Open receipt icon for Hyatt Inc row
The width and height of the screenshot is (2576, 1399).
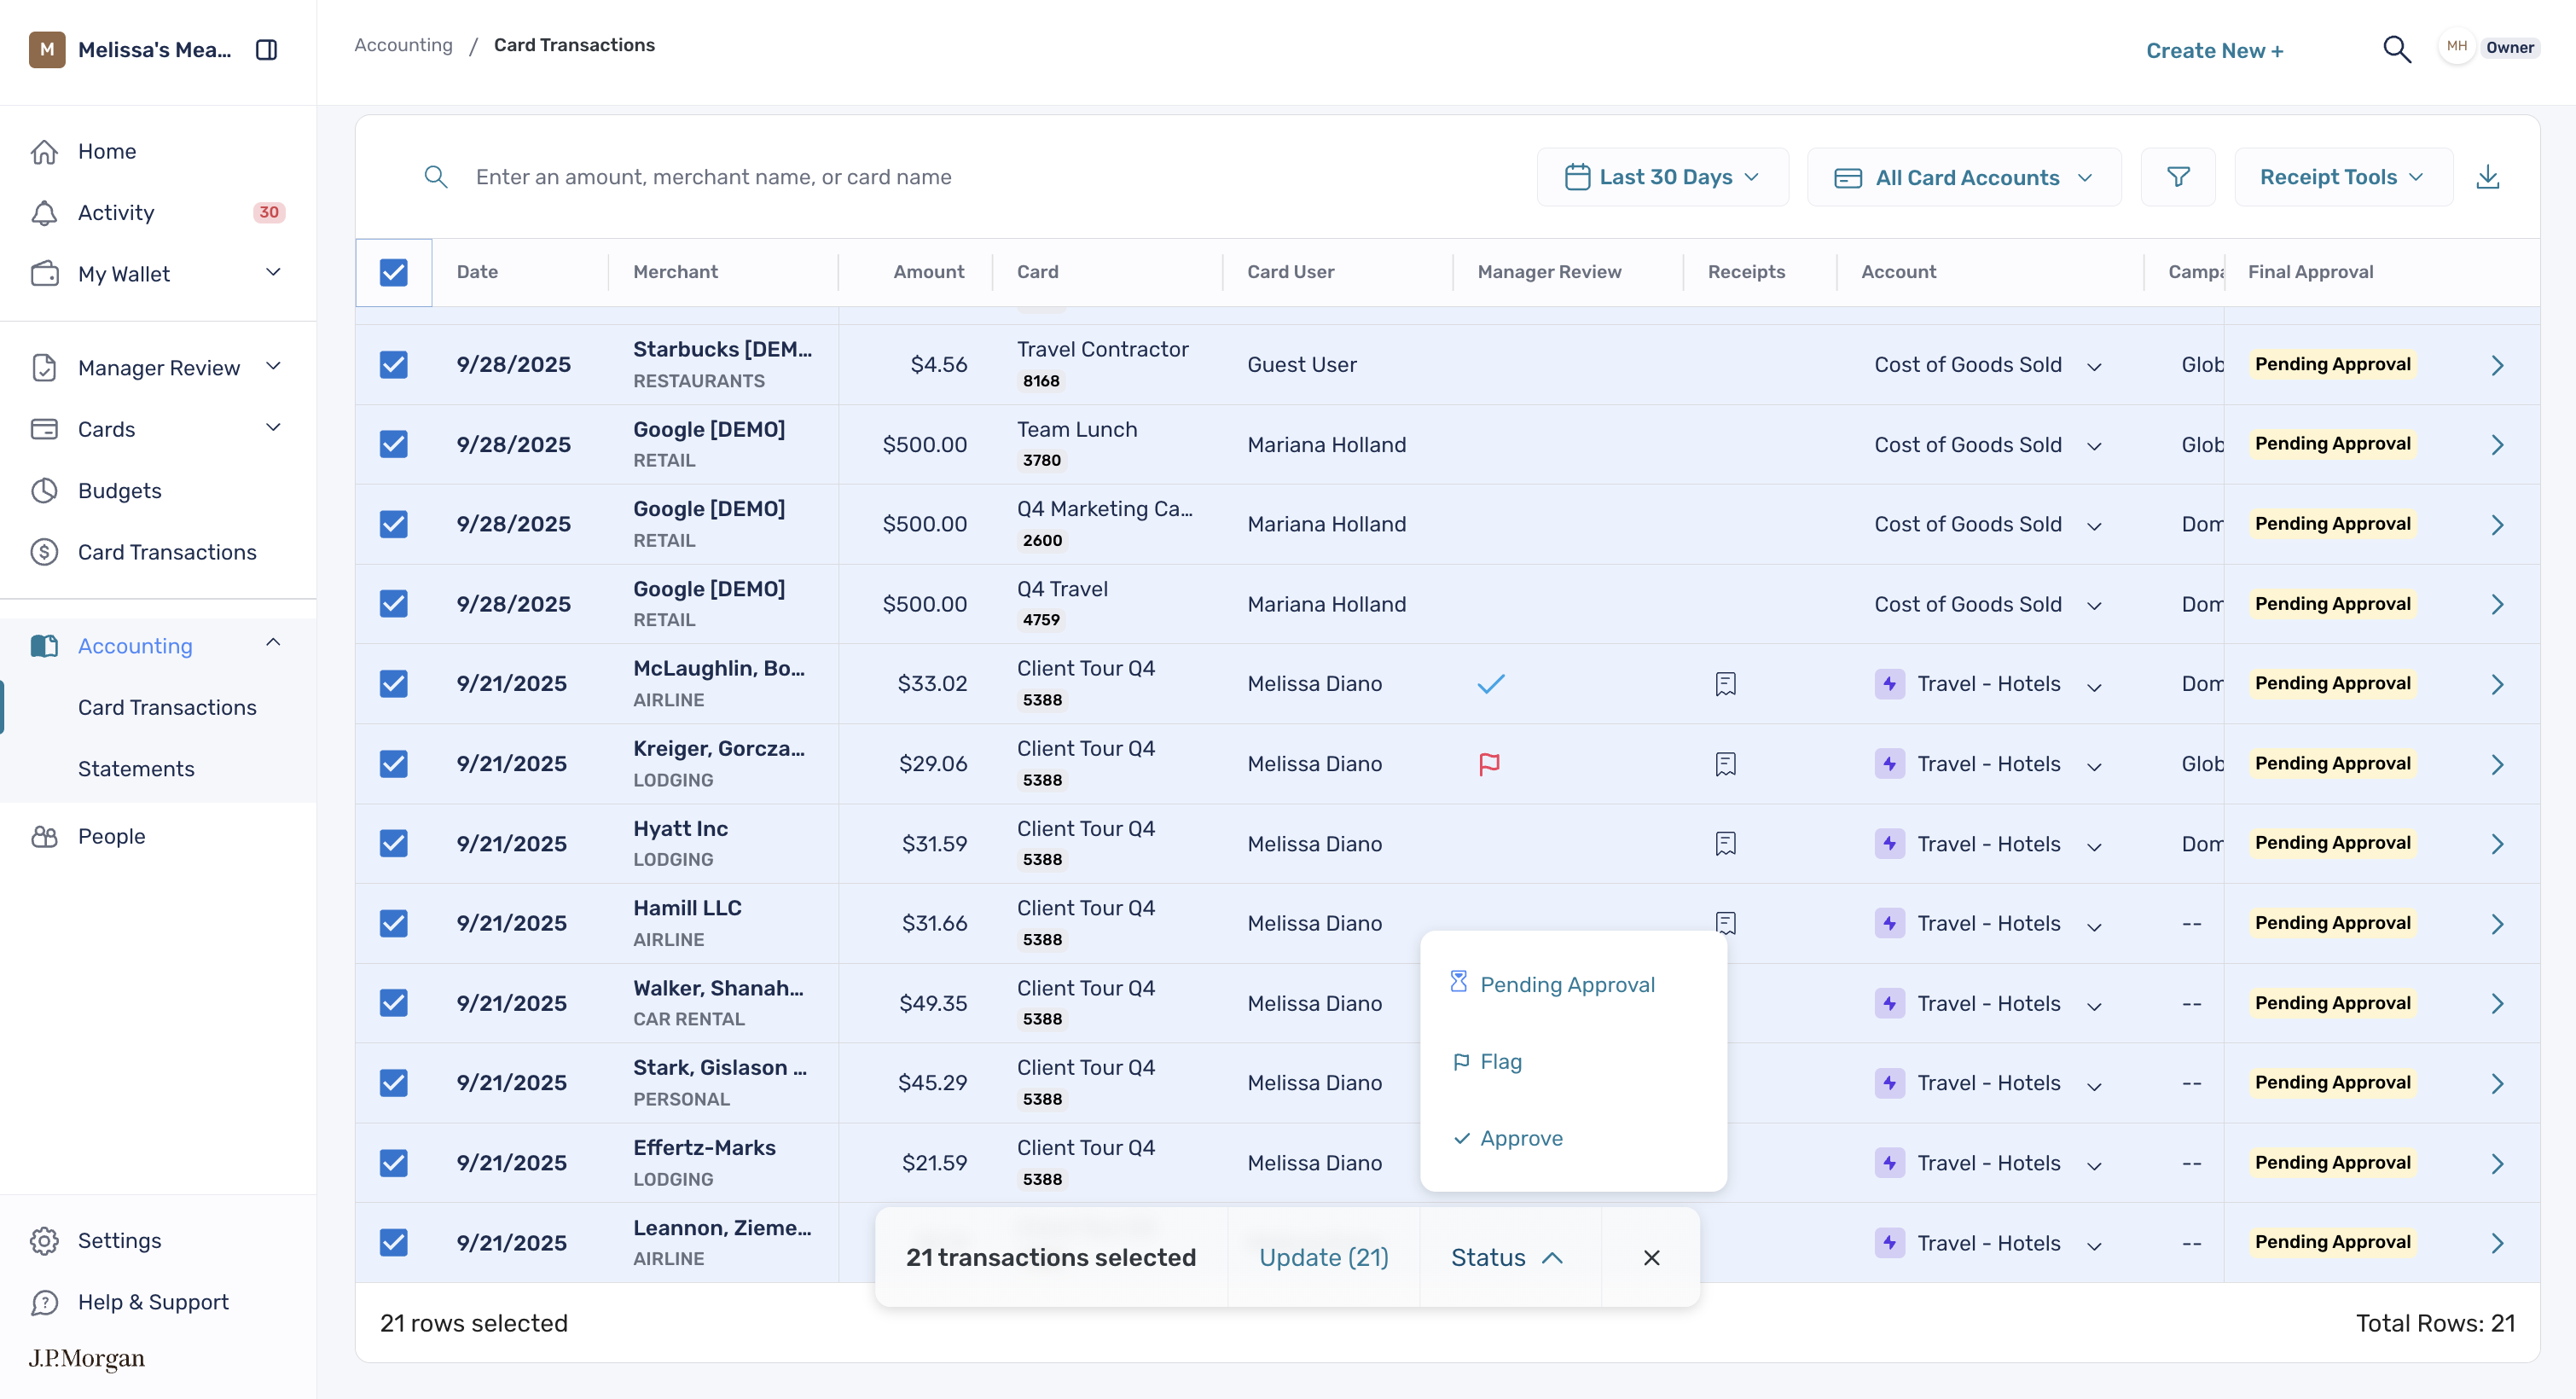(1725, 843)
